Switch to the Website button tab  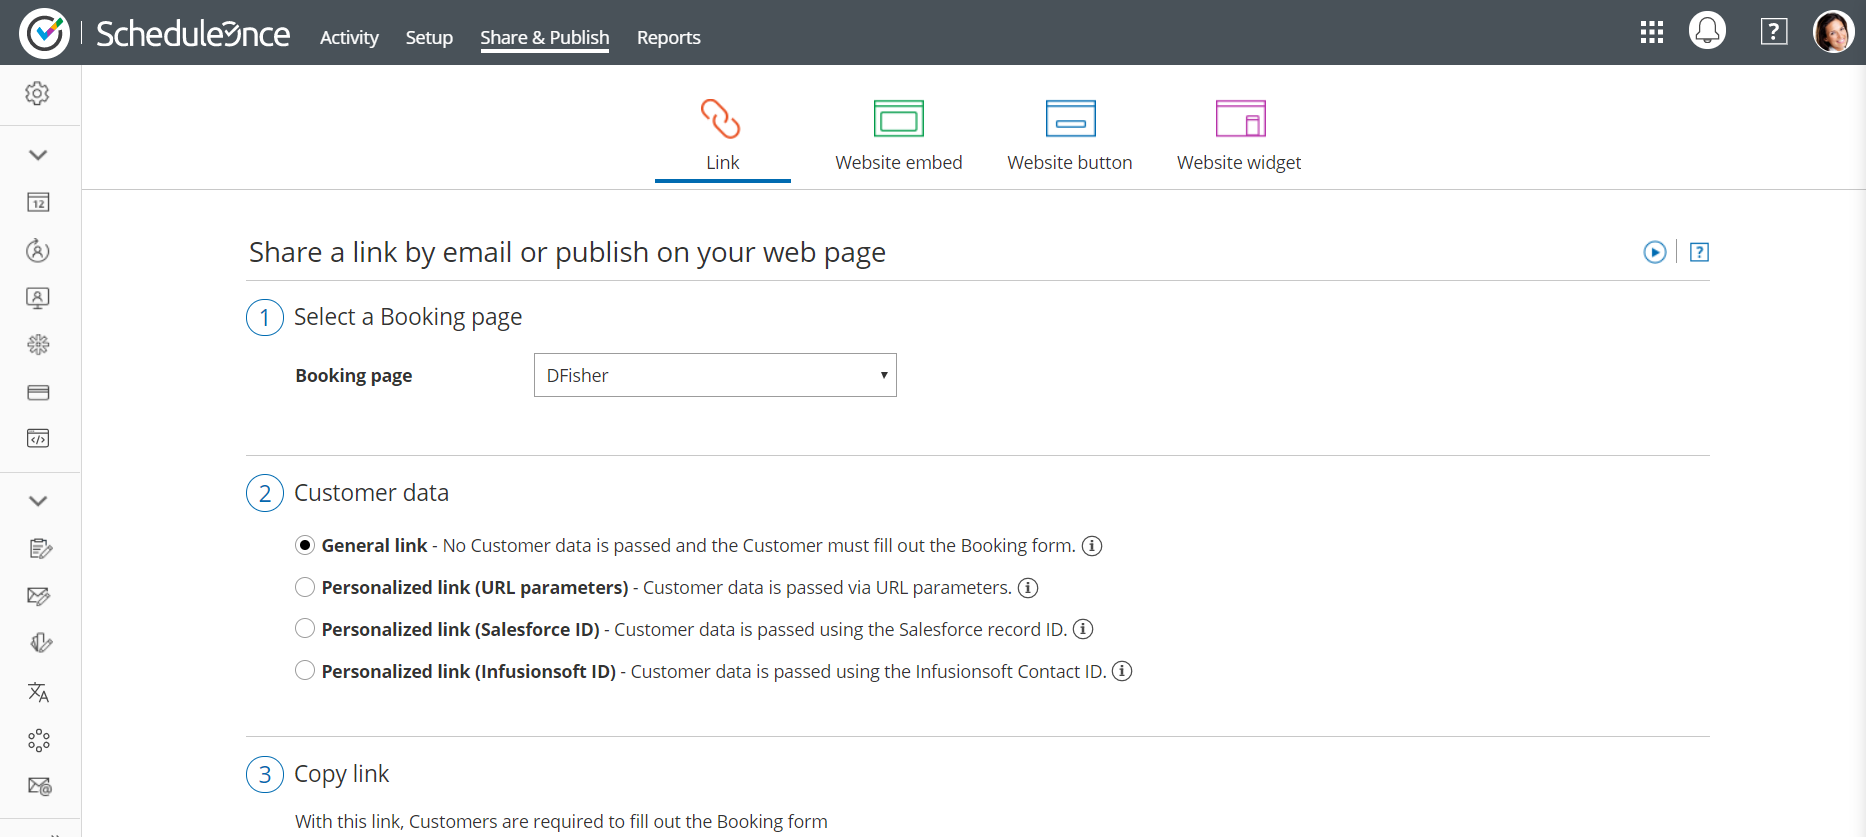coord(1070,137)
